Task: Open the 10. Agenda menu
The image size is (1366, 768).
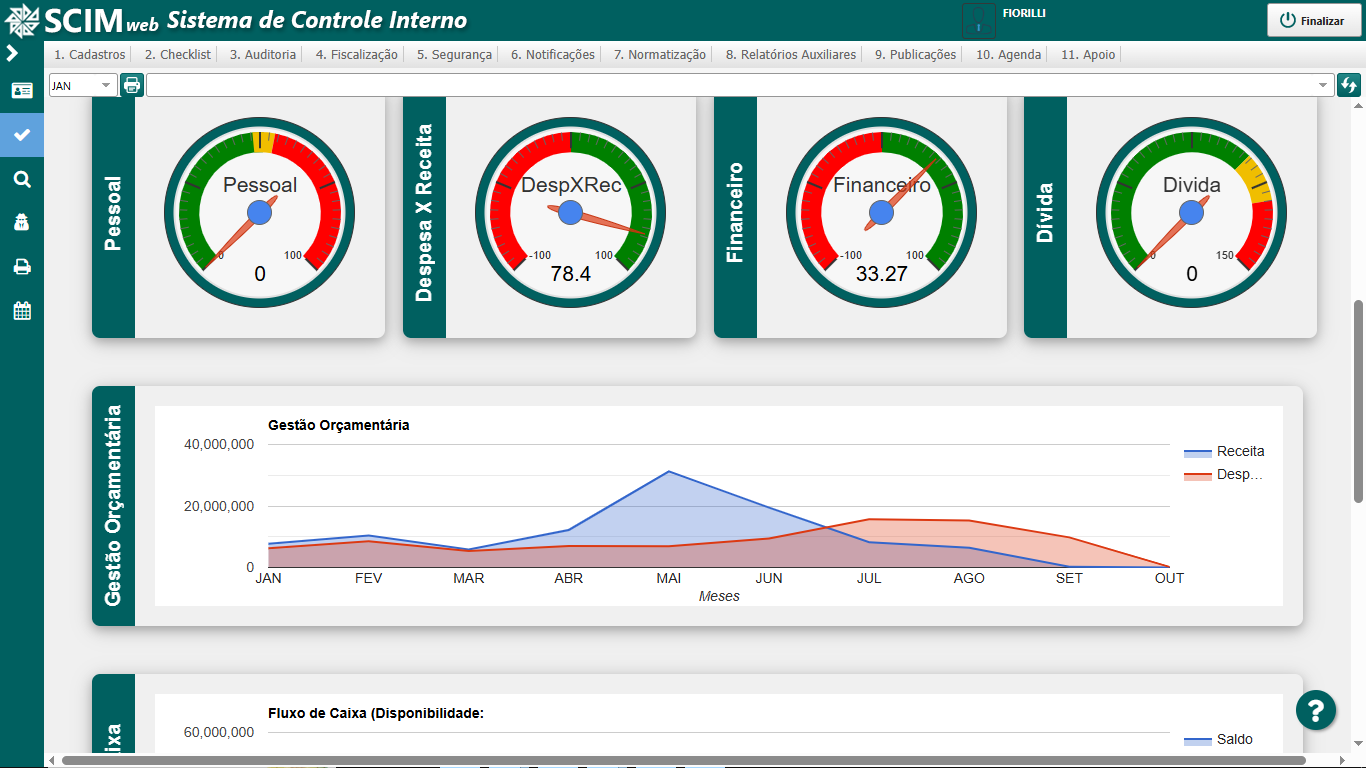Action: pos(1009,55)
